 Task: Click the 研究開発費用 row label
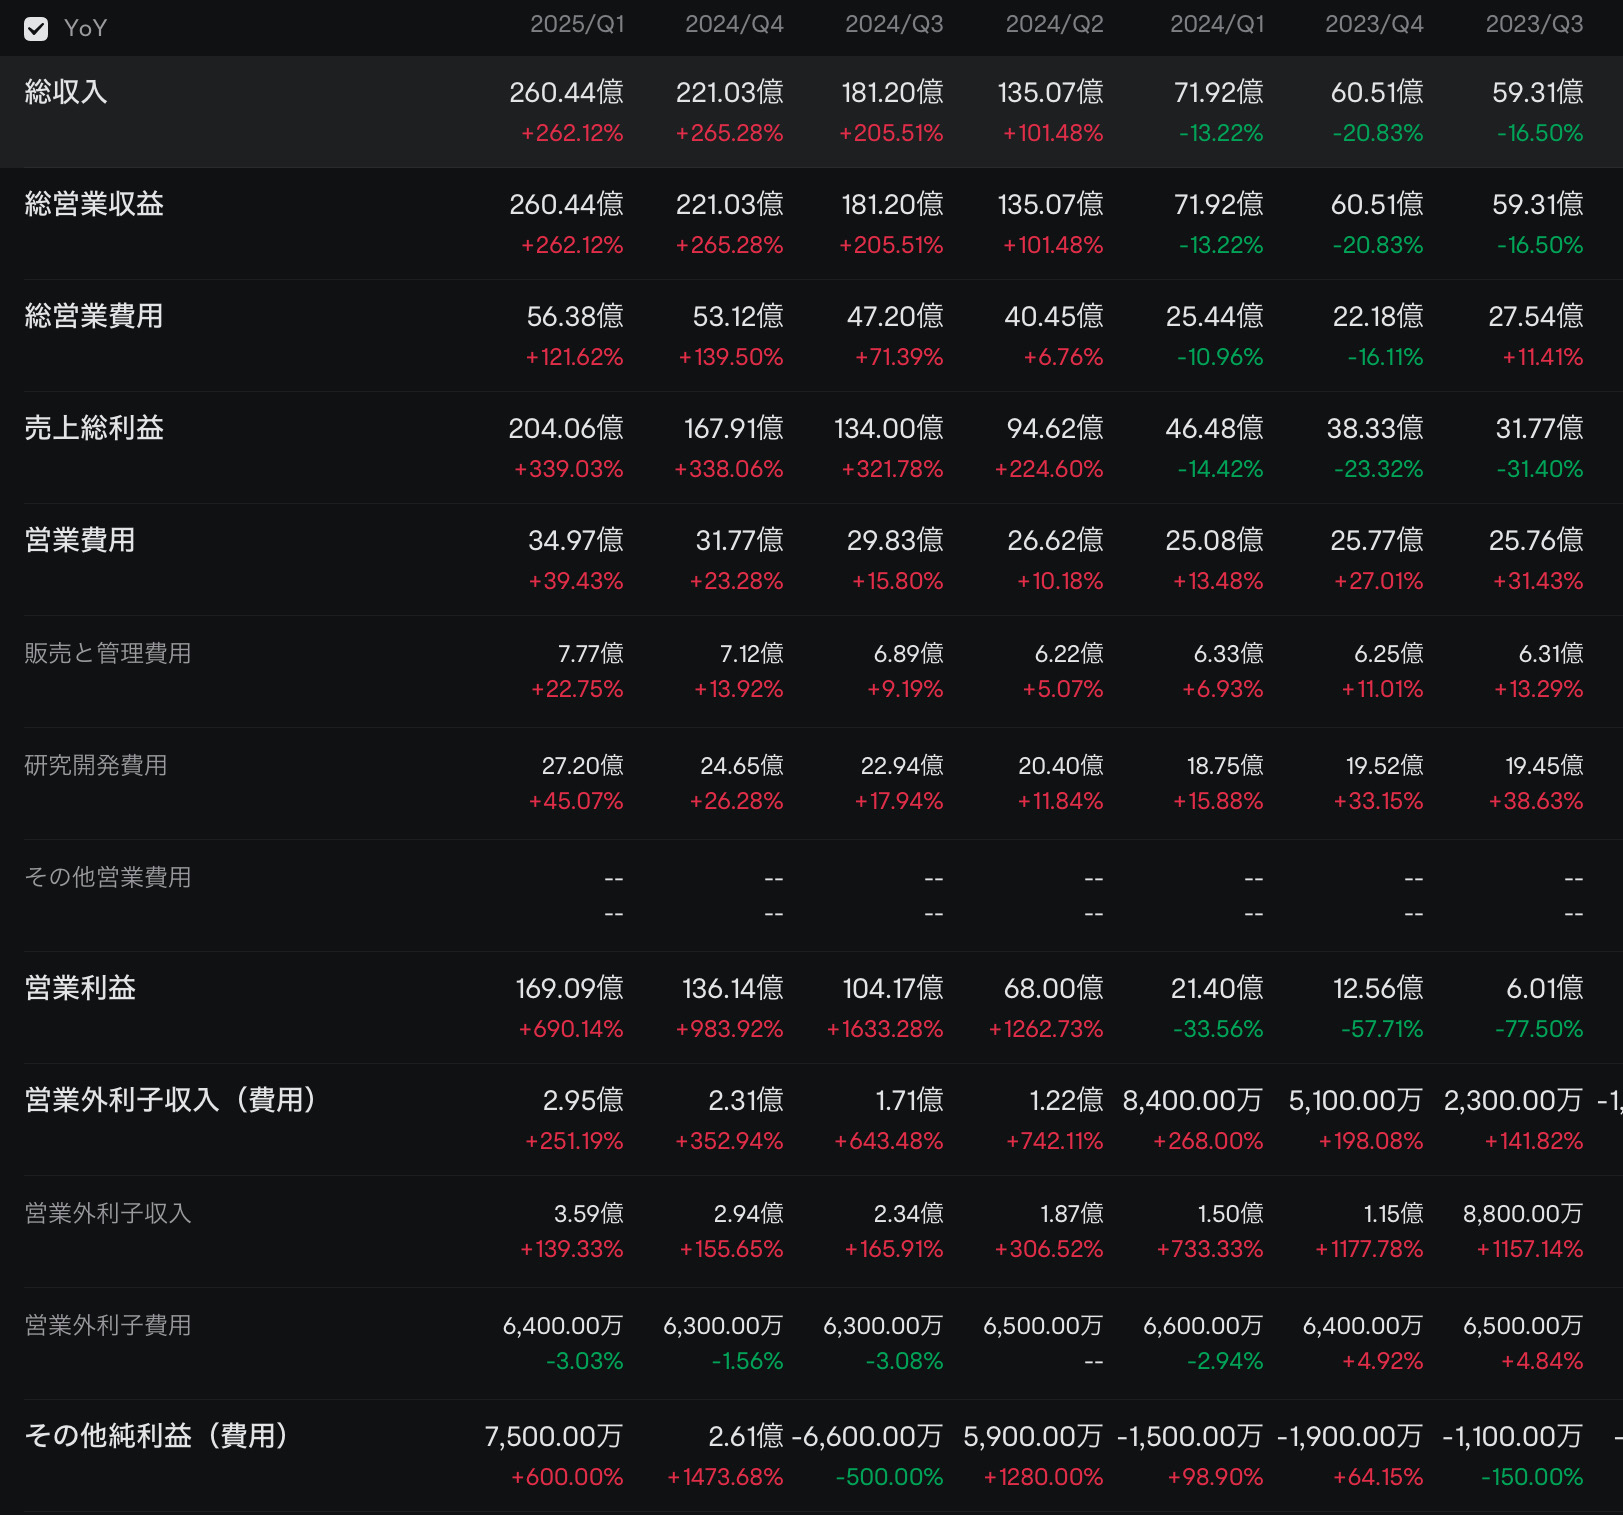(x=96, y=765)
